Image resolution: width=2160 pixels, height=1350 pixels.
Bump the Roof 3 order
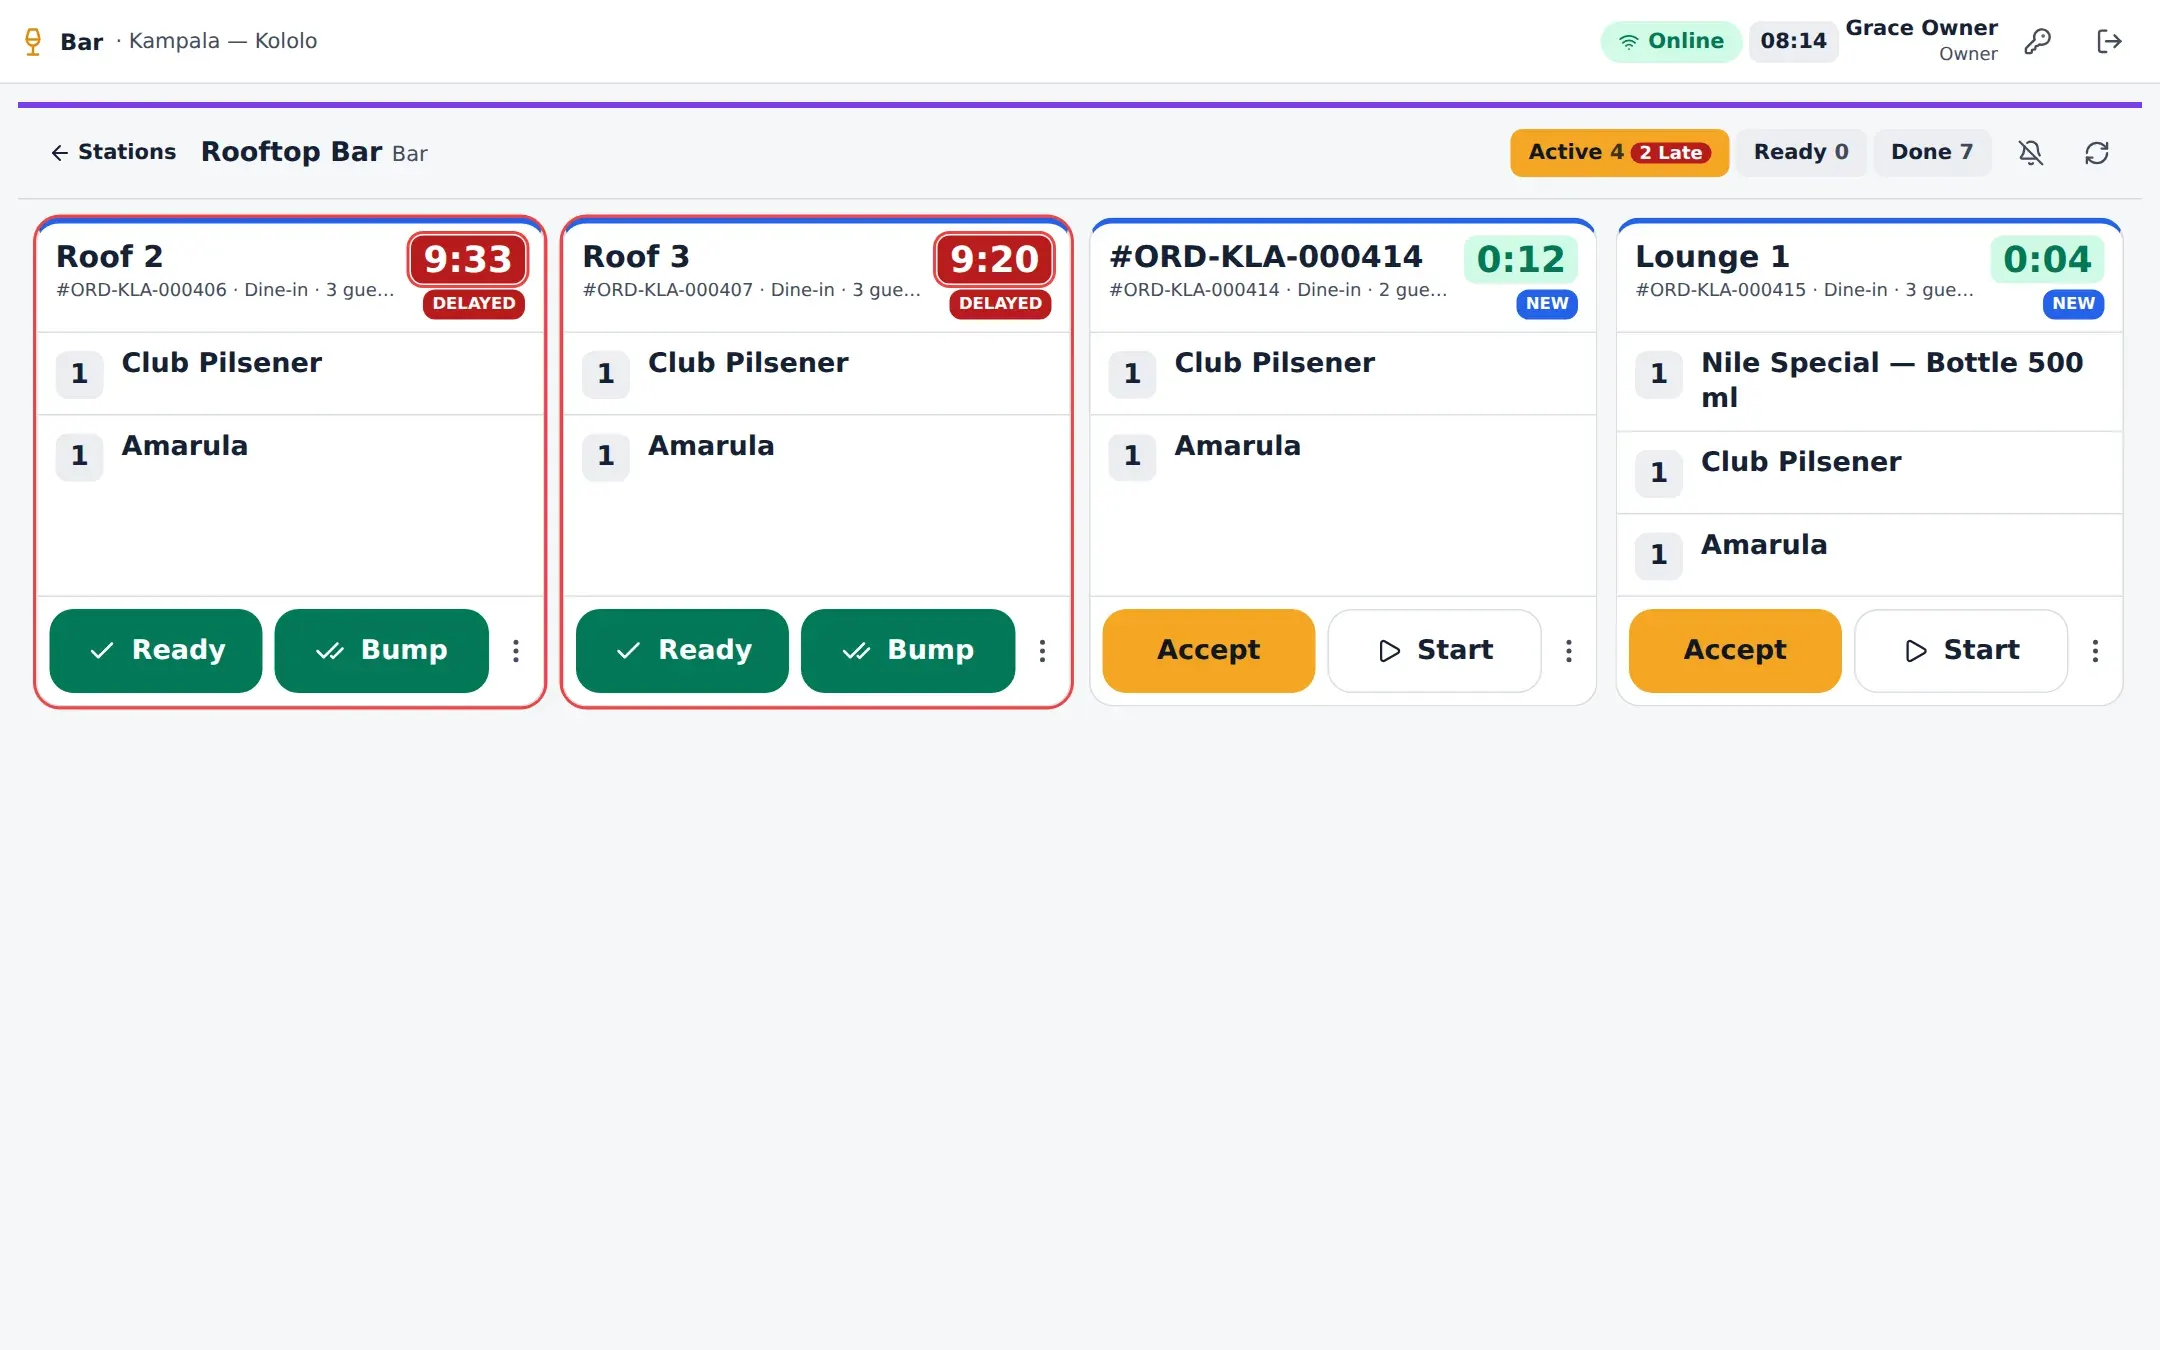coord(908,651)
